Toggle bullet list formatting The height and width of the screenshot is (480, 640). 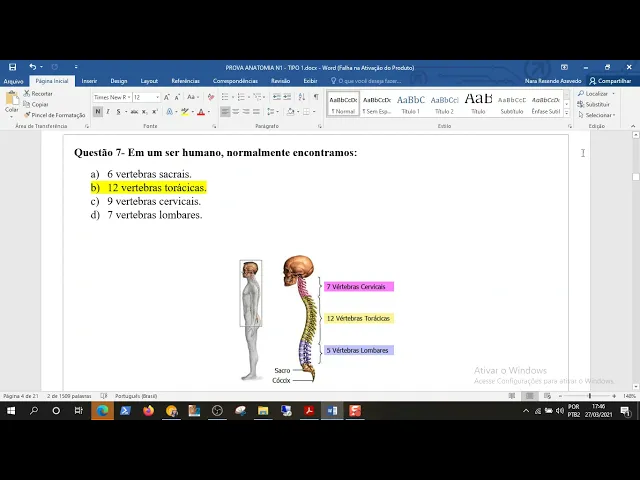pyautogui.click(x=225, y=97)
